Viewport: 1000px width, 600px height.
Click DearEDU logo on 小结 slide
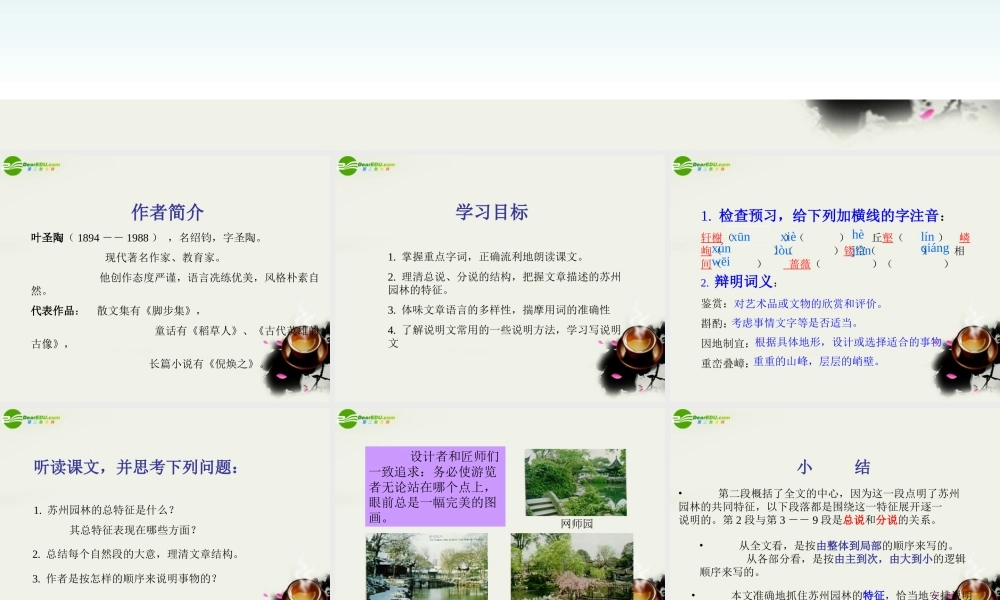coord(702,419)
